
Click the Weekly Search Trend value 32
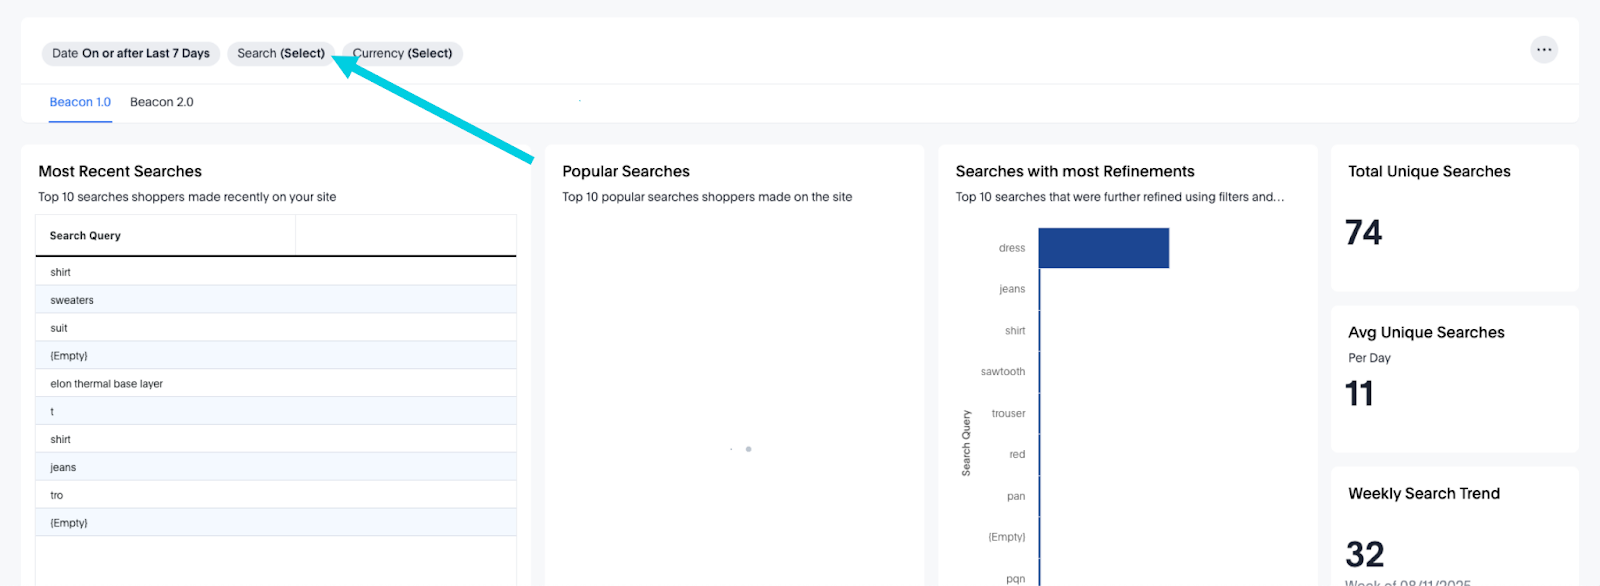pyautogui.click(x=1365, y=554)
